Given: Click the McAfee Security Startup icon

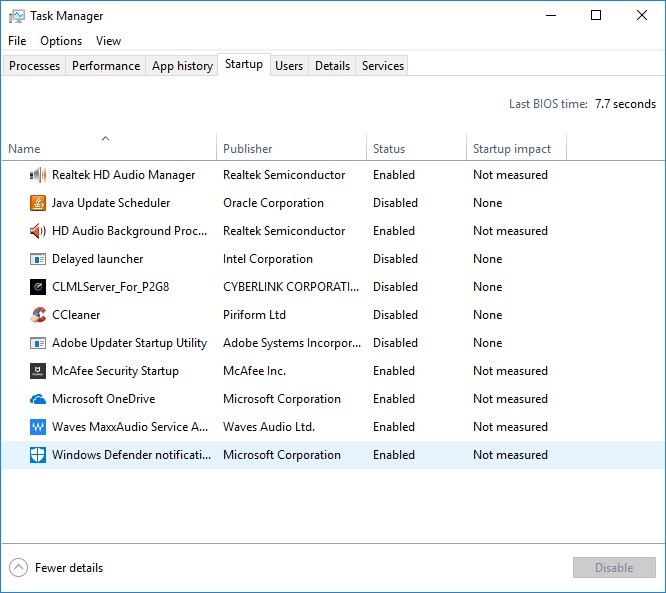Looking at the screenshot, I should pos(38,371).
